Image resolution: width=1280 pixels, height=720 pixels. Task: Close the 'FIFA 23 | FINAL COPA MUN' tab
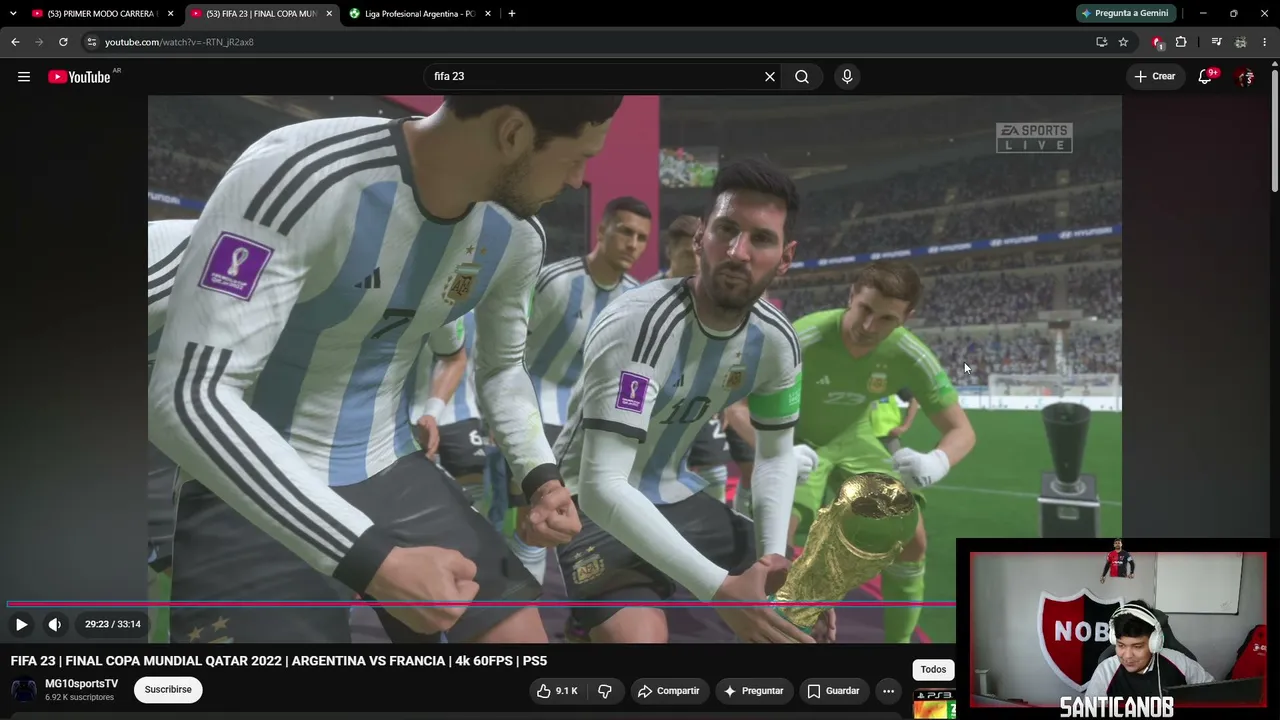(x=329, y=14)
